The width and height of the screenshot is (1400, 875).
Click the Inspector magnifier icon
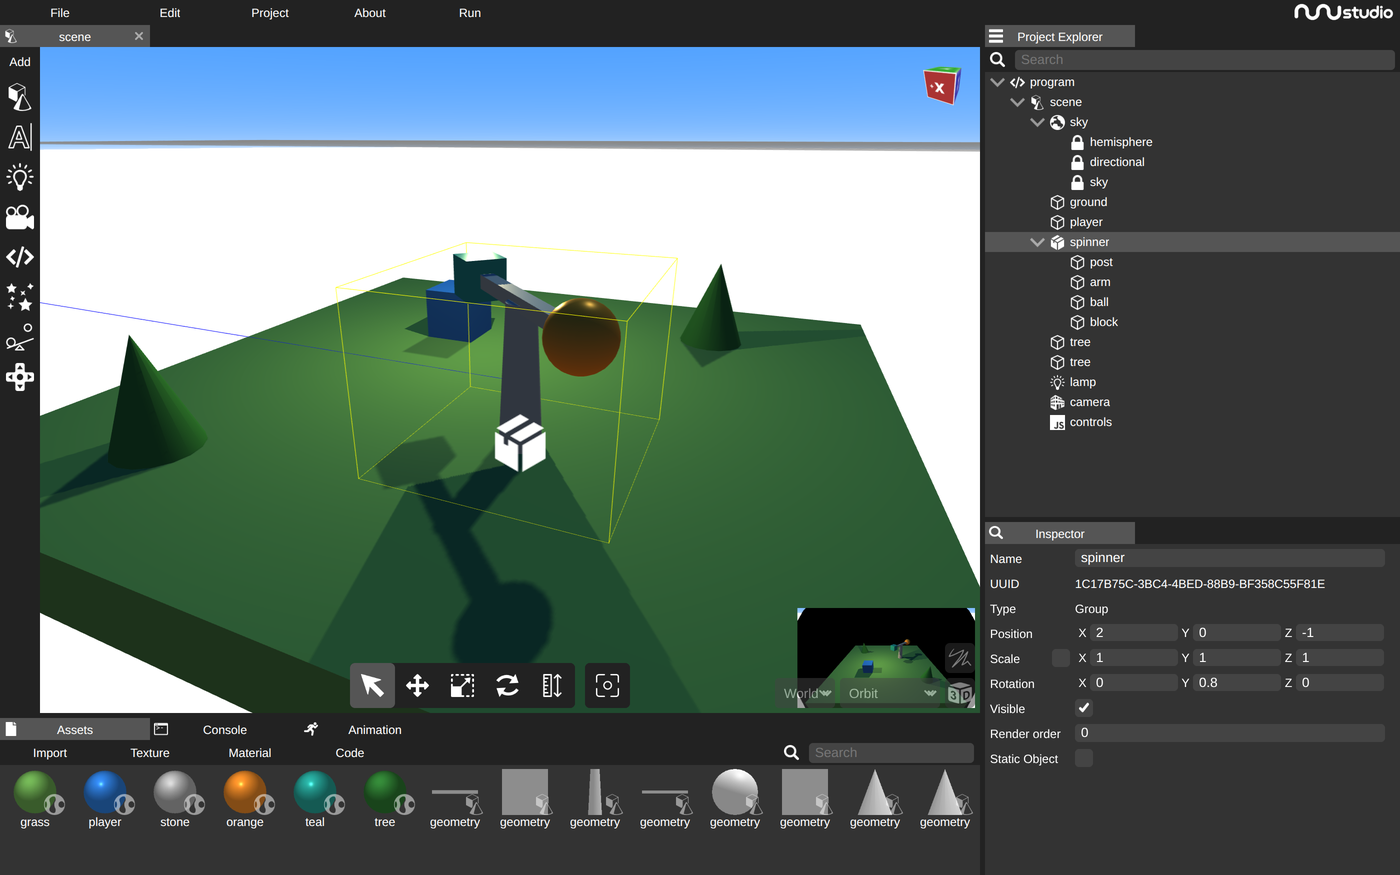pyautogui.click(x=996, y=533)
